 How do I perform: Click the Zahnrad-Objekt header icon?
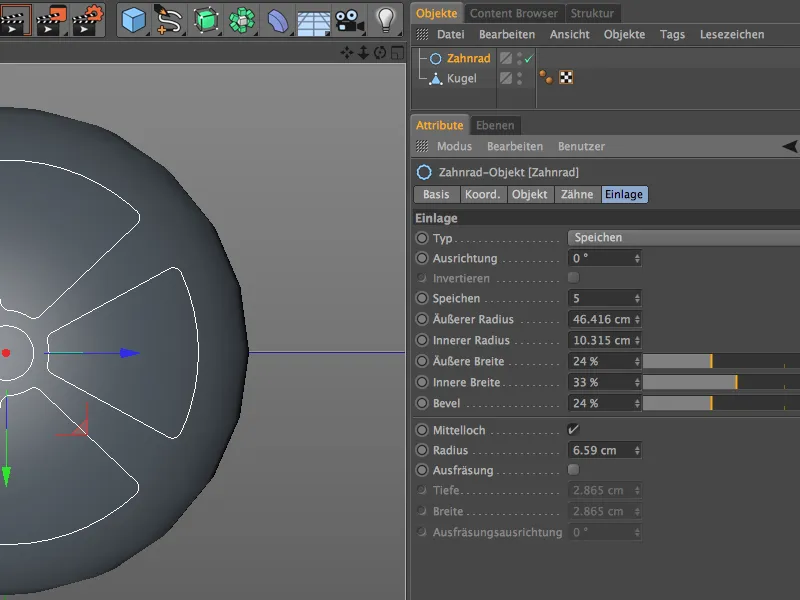[x=424, y=172]
